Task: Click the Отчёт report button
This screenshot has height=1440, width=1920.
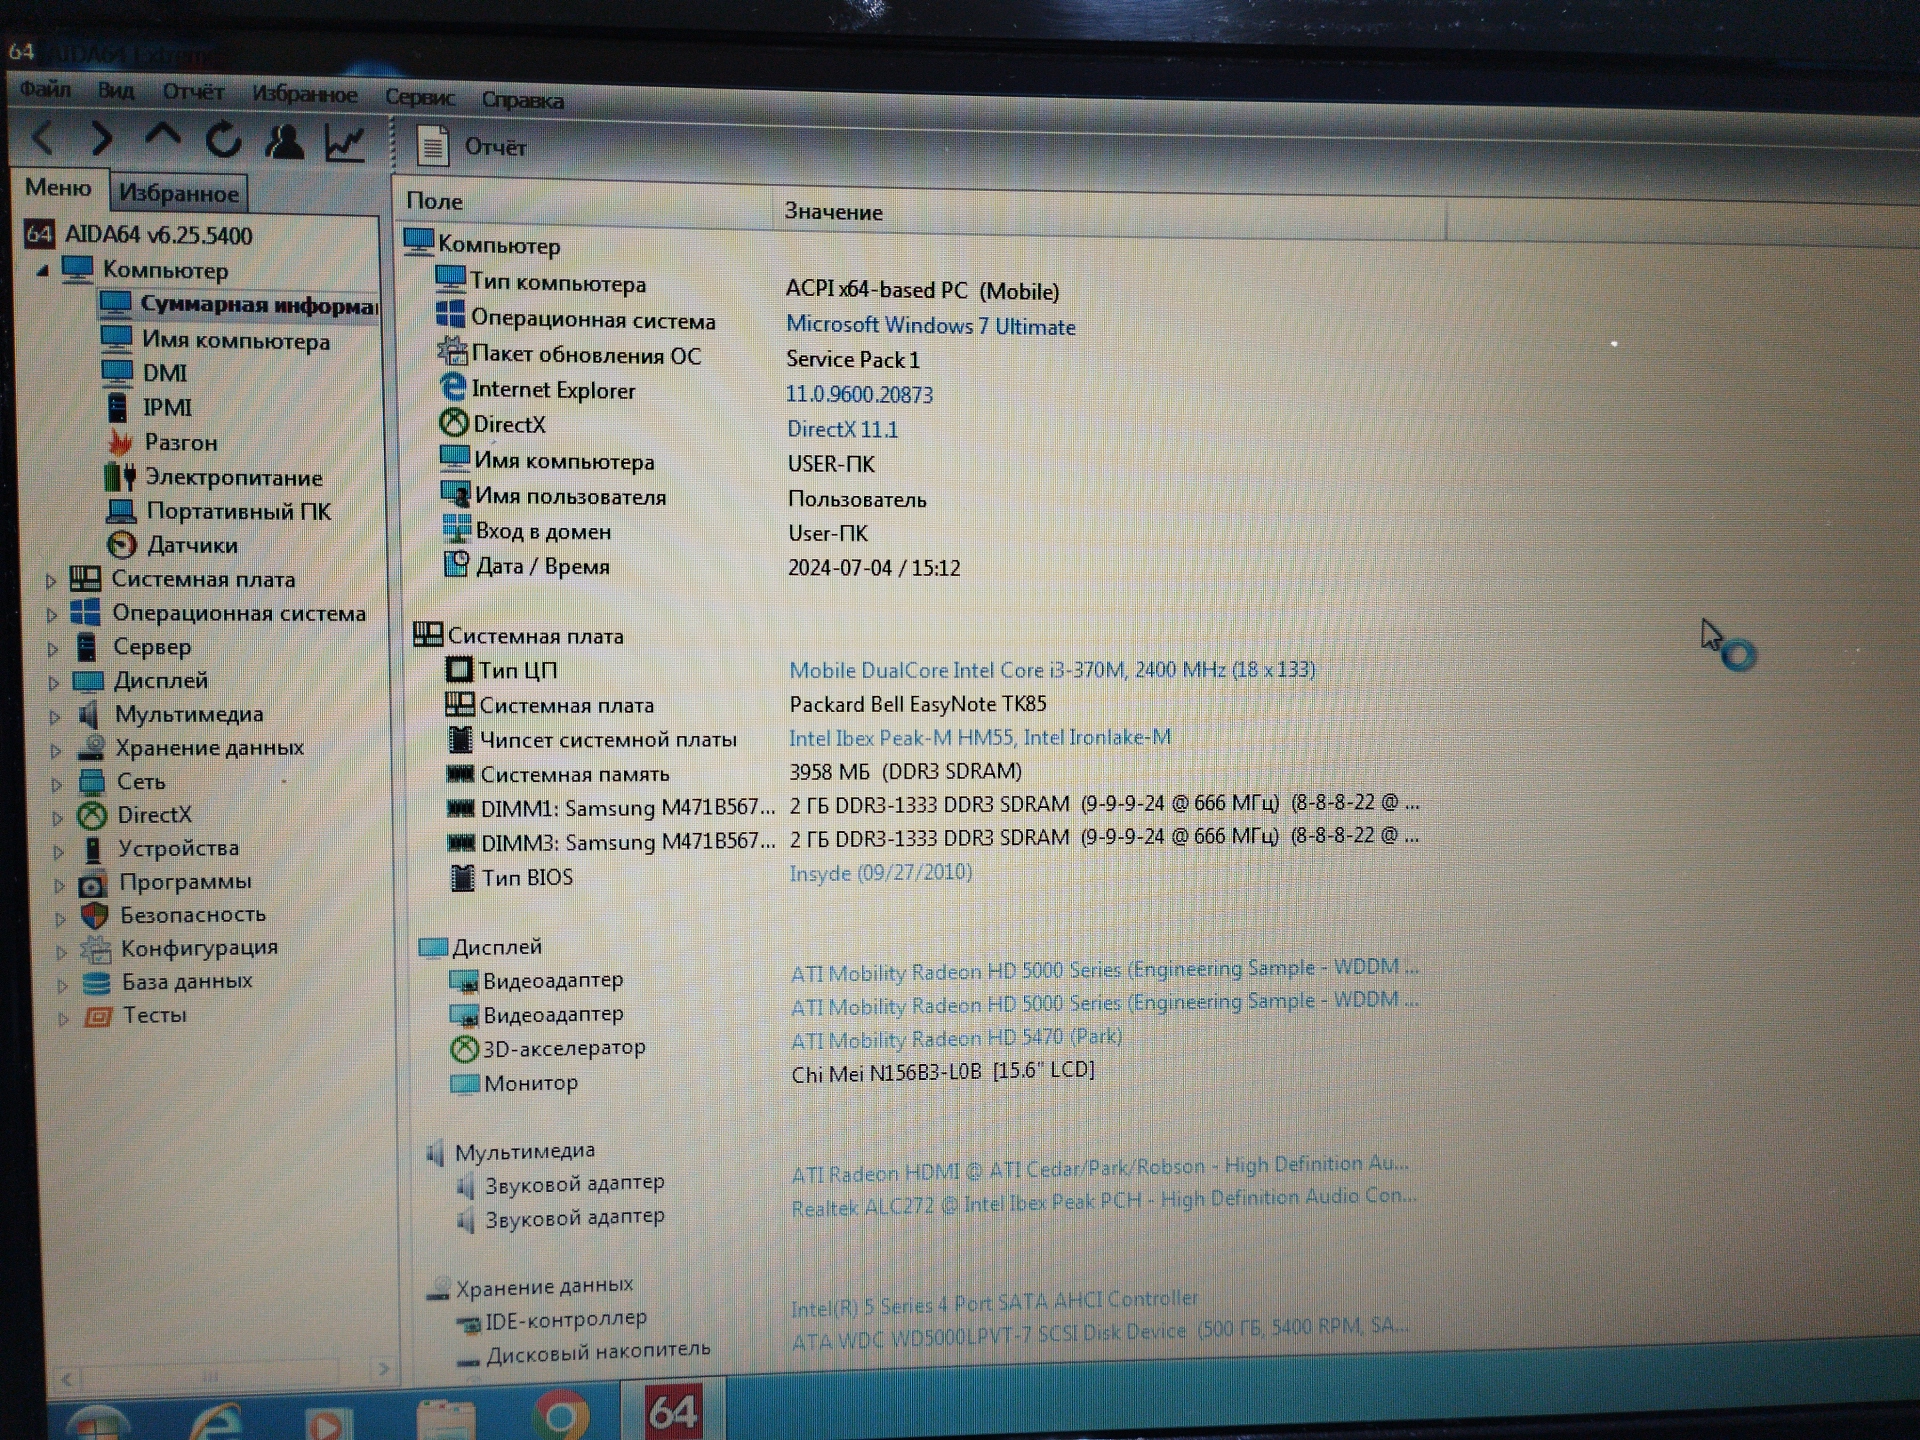Action: pyautogui.click(x=472, y=147)
